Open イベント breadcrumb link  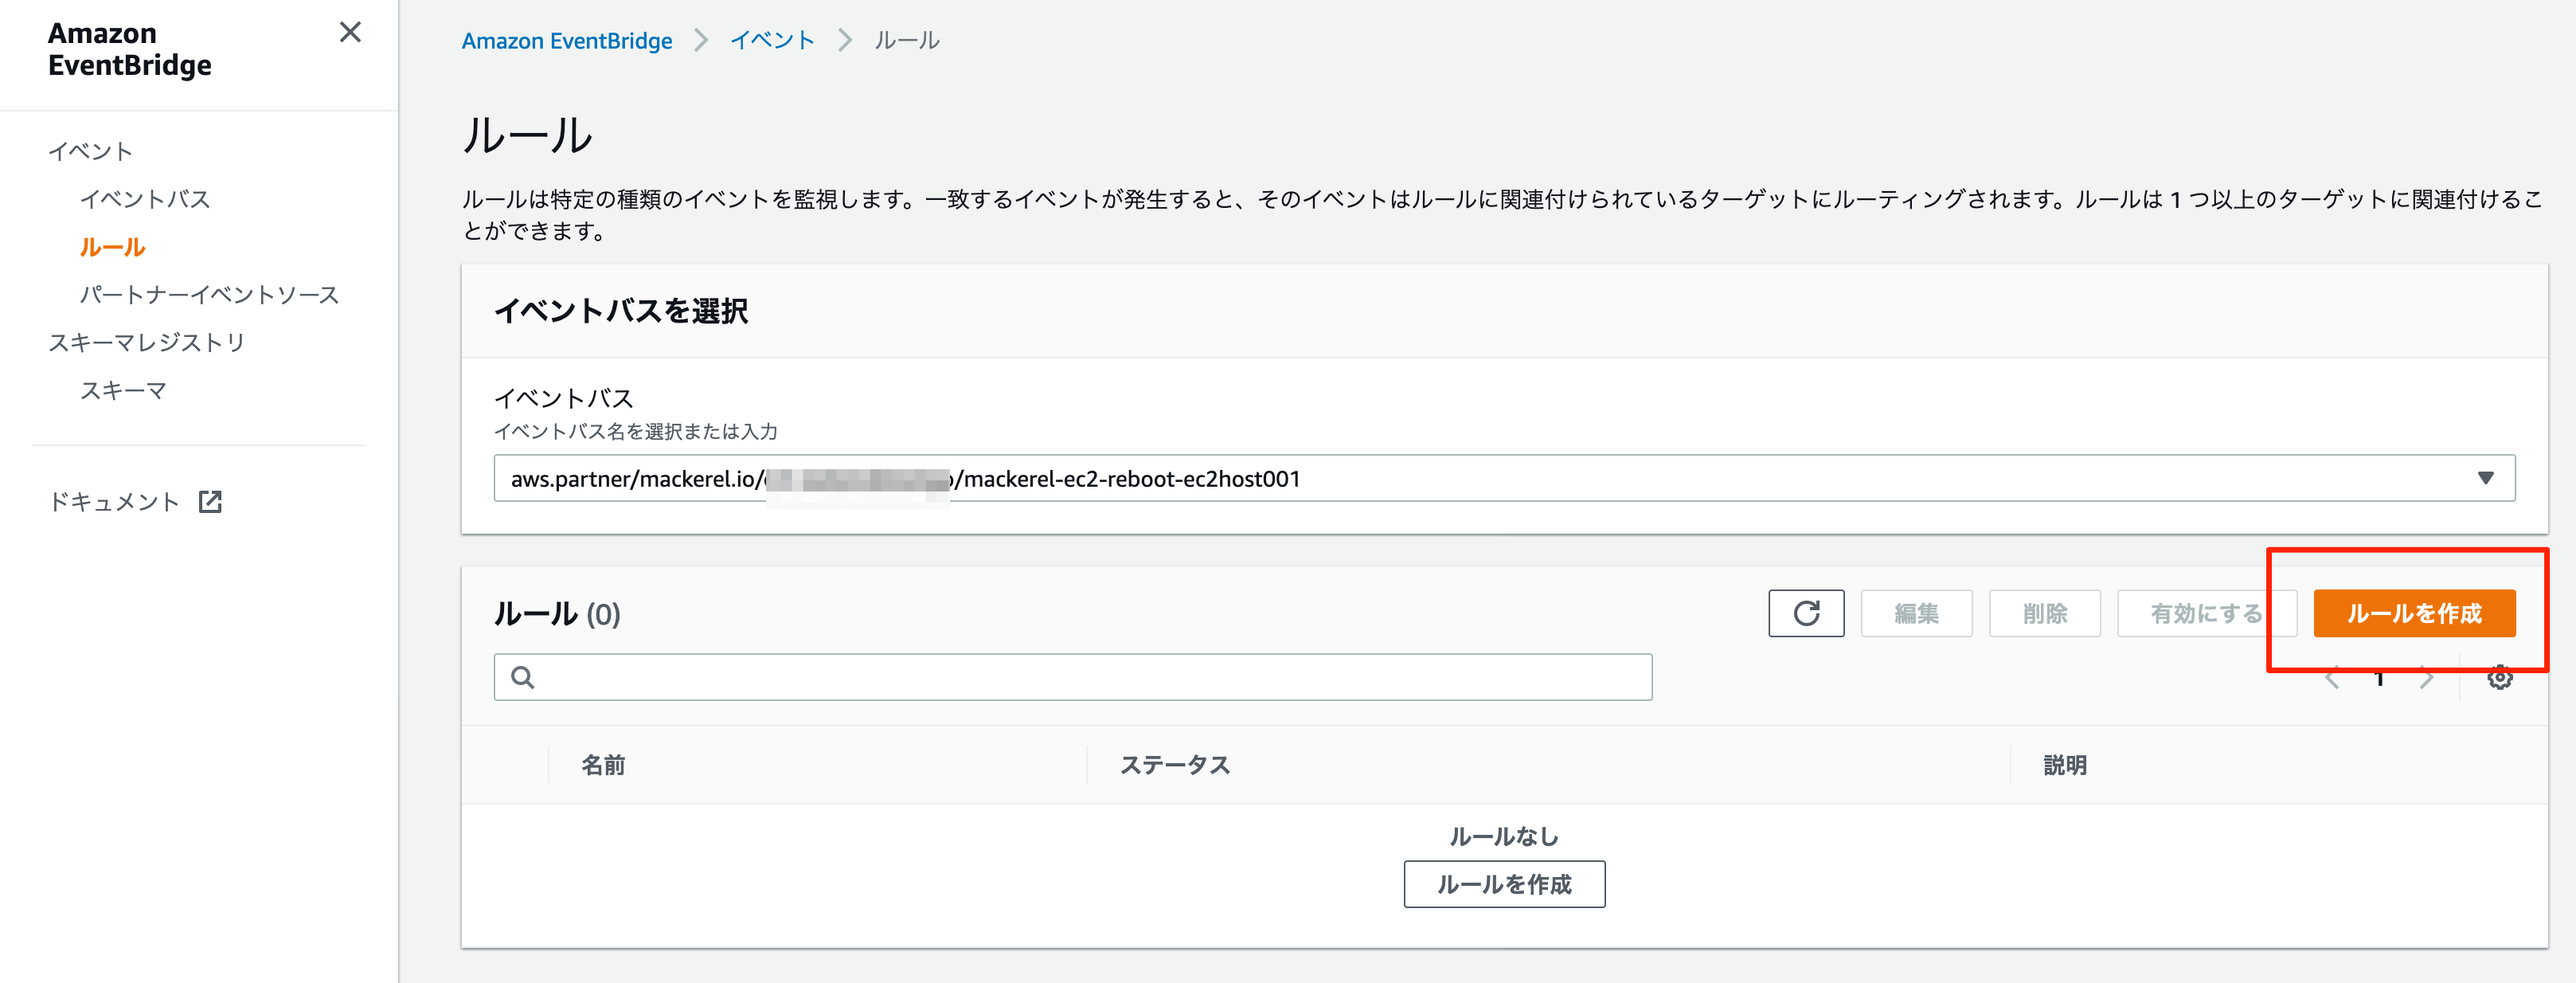click(772, 40)
